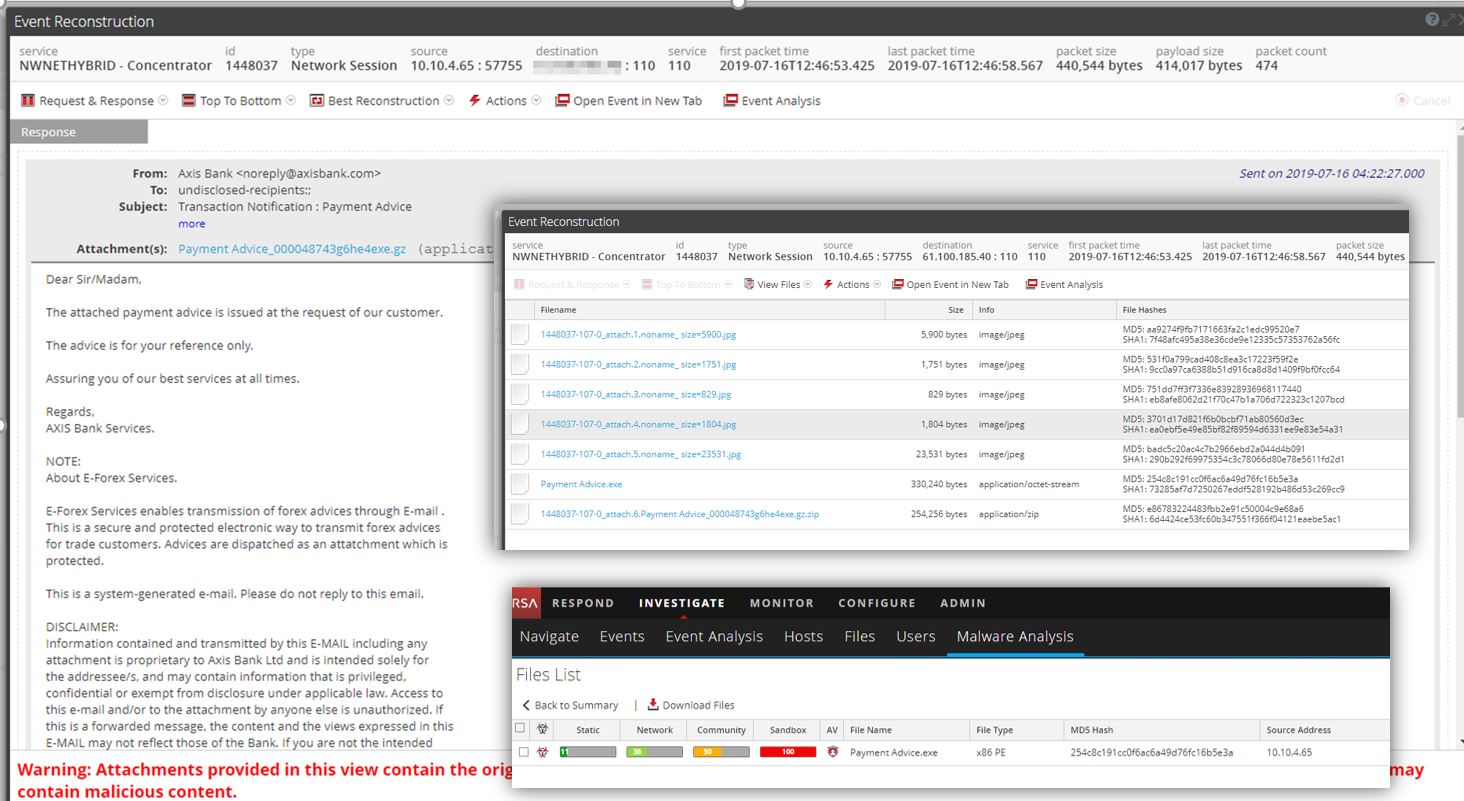Screen dimensions: 1464x801
Task: Click the RSA logo in the navigation bar
Action: click(x=525, y=603)
